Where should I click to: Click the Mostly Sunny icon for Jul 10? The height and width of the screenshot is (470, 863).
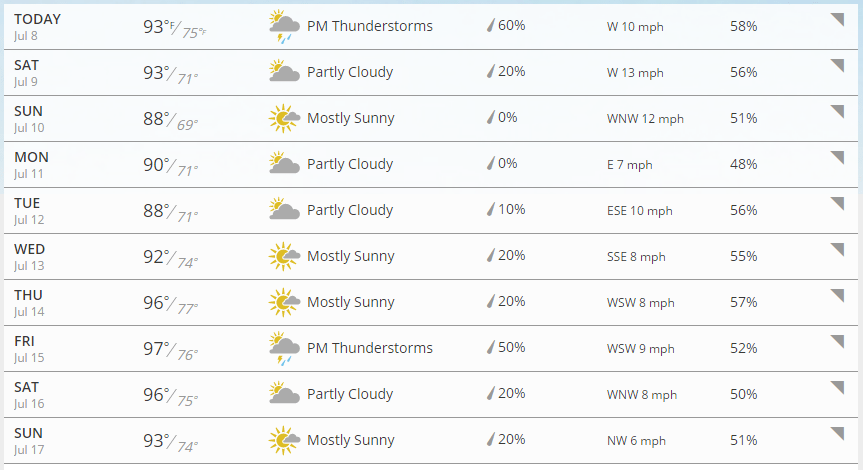tap(284, 118)
